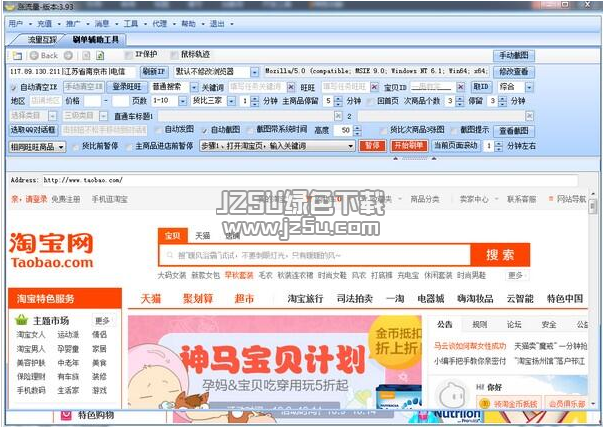Click the orange 搜索 button on Taobao

click(500, 255)
